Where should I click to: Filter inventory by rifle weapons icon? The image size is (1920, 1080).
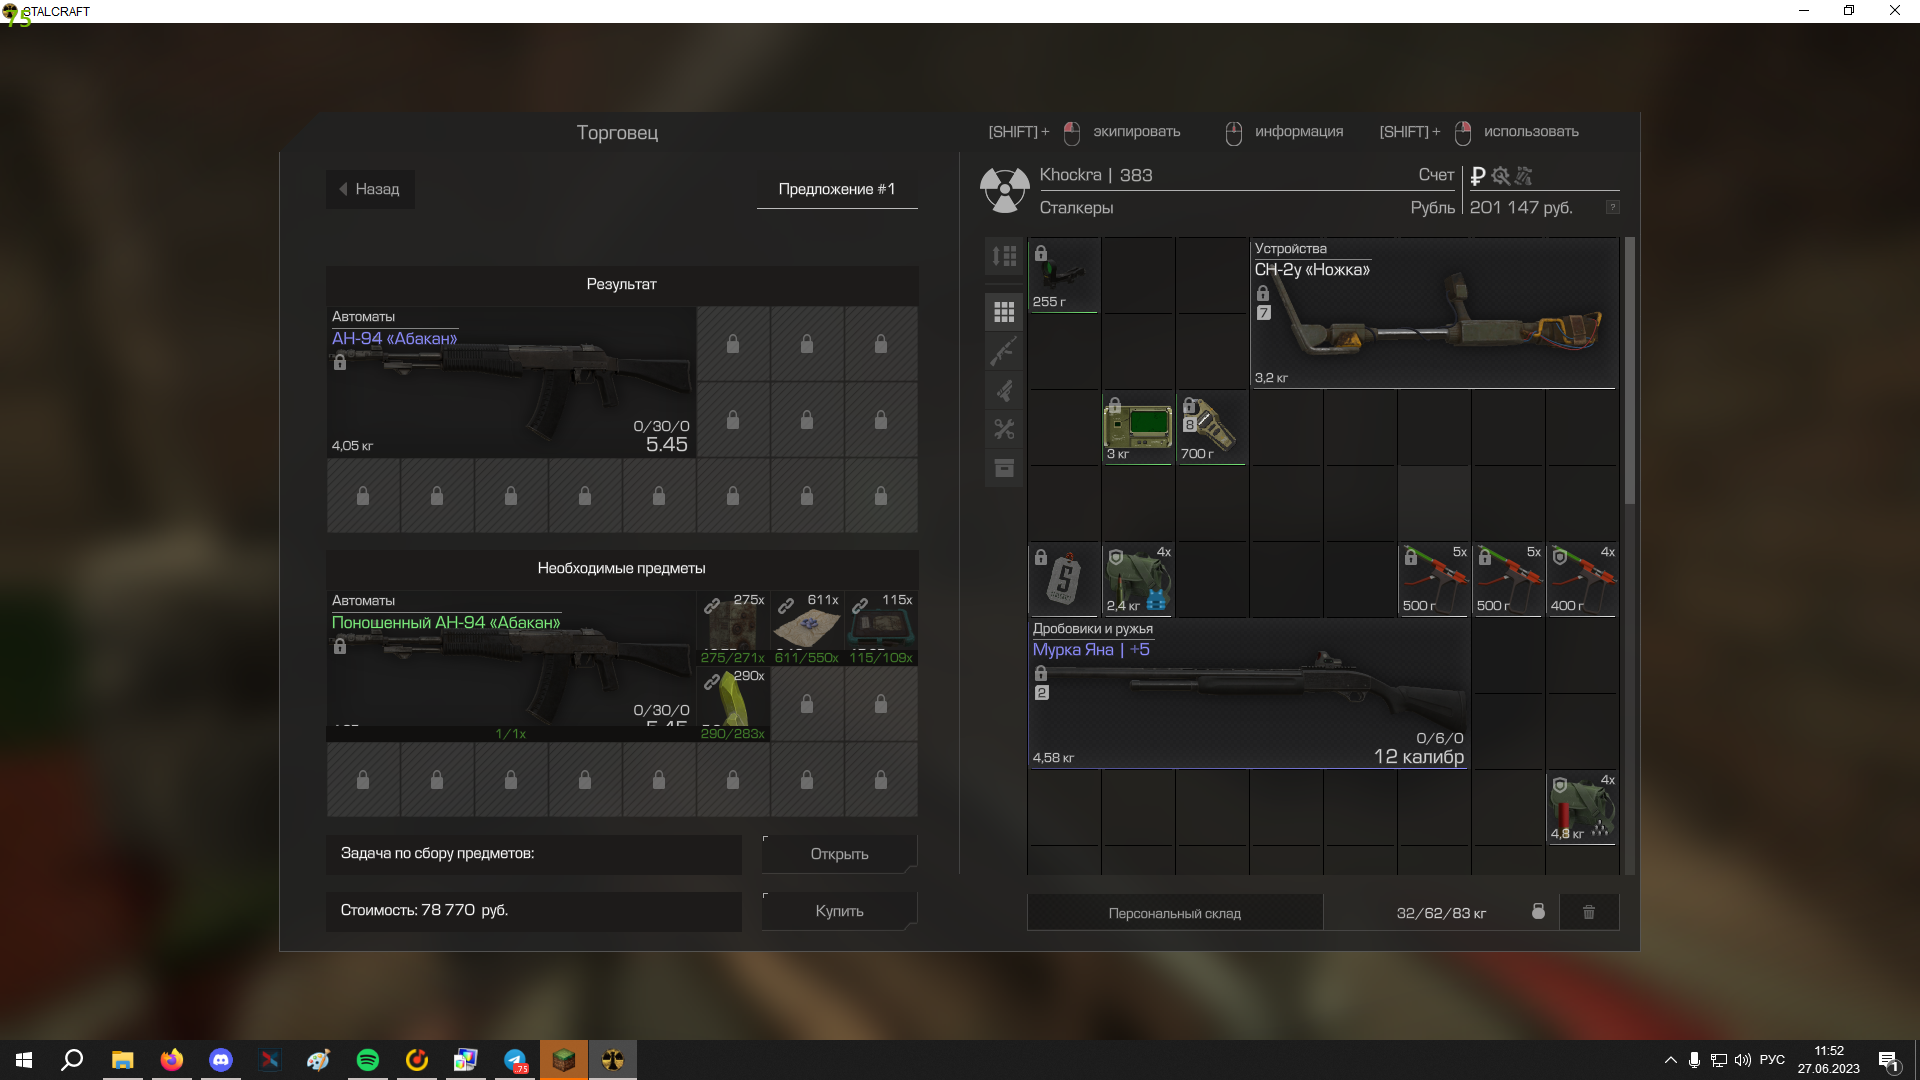coord(1004,351)
